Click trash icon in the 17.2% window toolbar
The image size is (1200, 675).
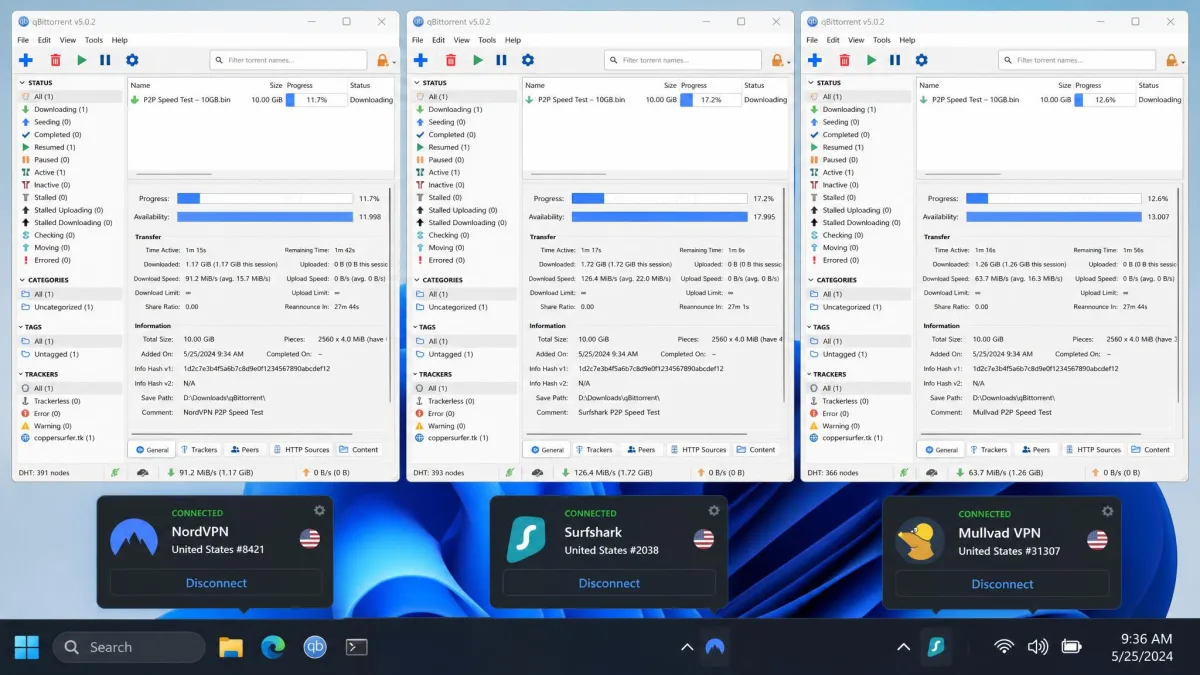(x=450, y=60)
